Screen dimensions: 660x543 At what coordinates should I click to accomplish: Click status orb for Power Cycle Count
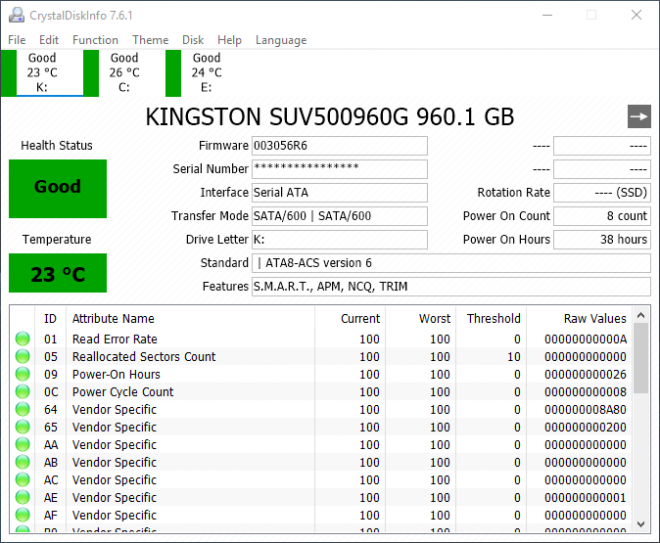tap(22, 391)
